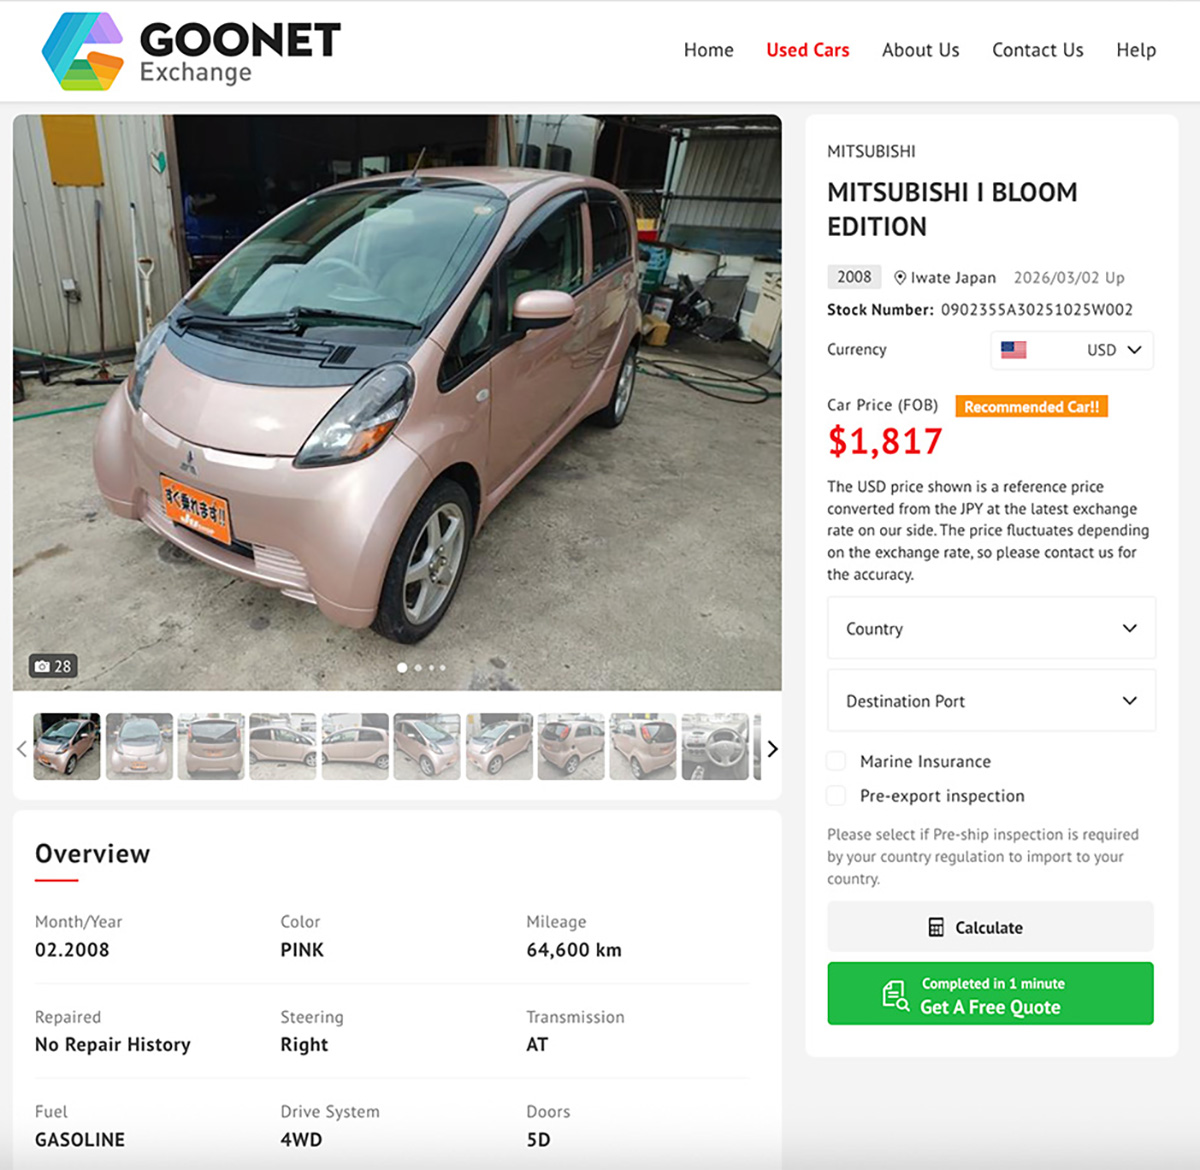Image resolution: width=1200 pixels, height=1170 pixels.
Task: Click the calculator icon on the Calculate button
Action: [938, 926]
